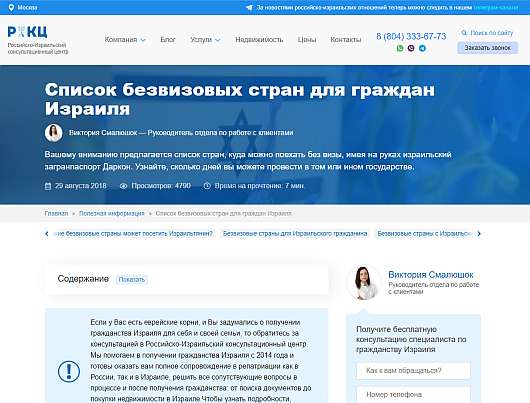Open WhatsApp icon under phone number
Viewport: 530px width, 403px height.
[400, 48]
